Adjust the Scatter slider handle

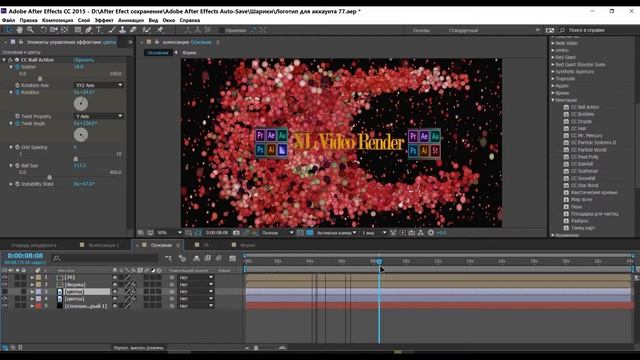point(40,78)
